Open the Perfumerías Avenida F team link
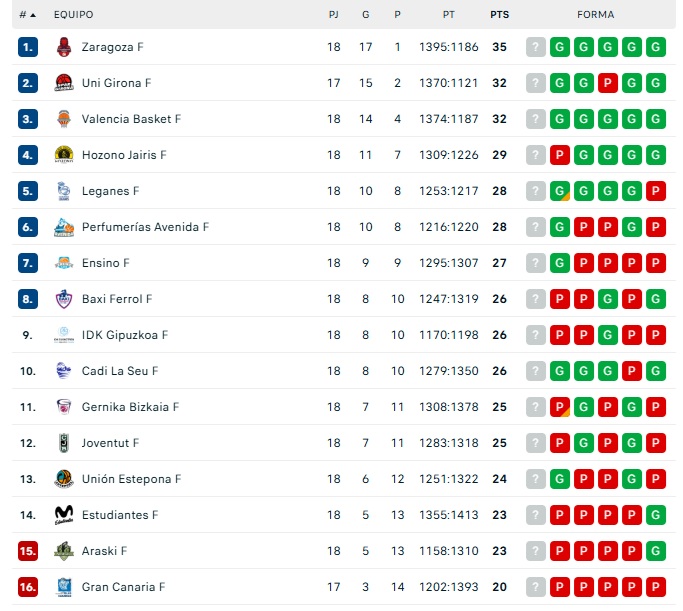683x611 pixels. (x=145, y=227)
